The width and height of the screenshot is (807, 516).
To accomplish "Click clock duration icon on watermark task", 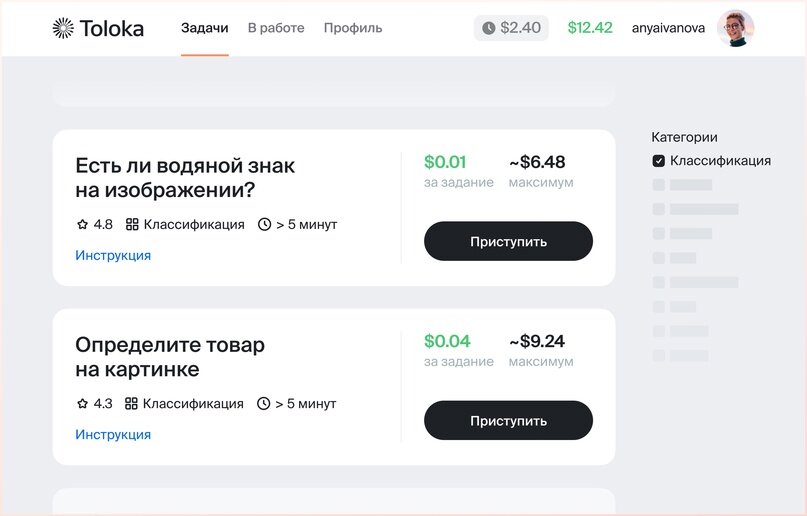I will point(264,225).
